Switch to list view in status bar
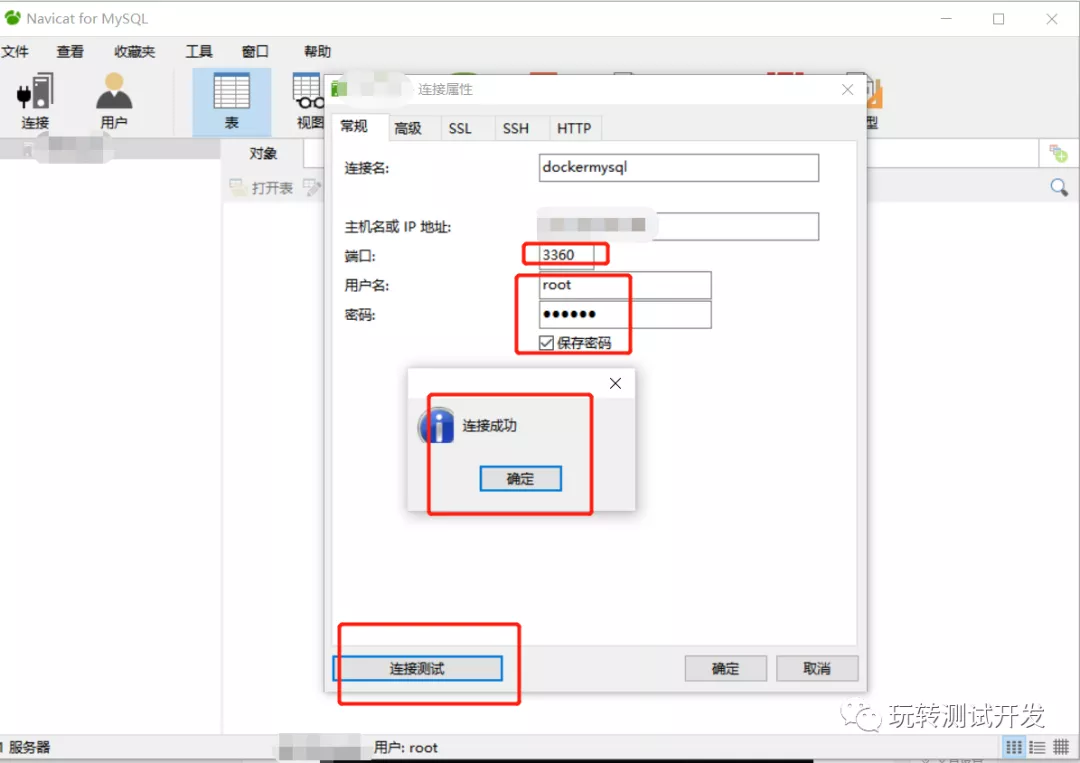 1037,747
